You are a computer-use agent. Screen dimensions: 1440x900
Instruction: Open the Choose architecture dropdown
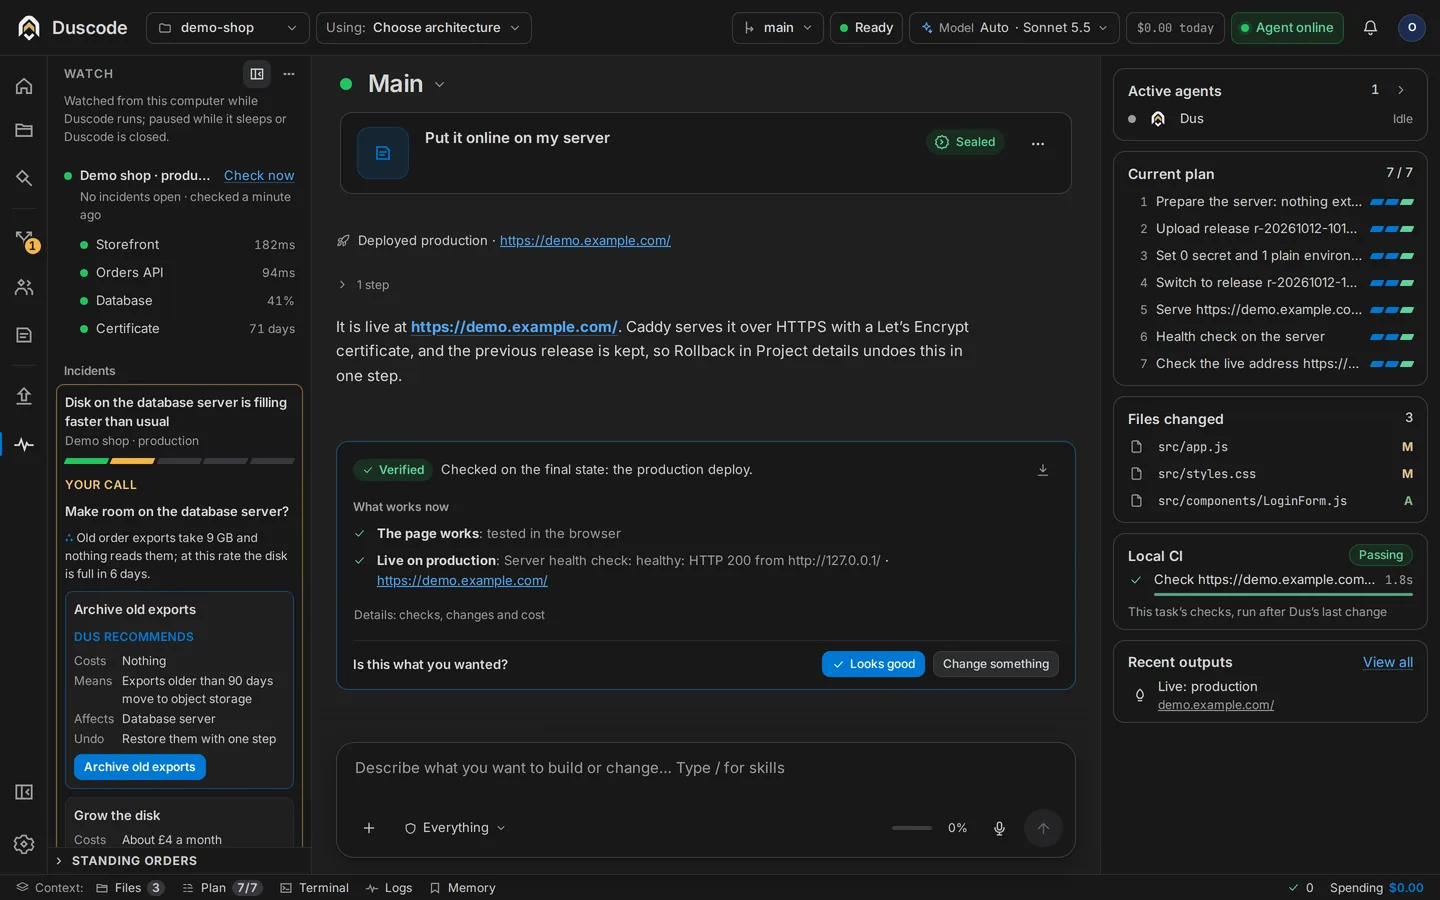coord(423,28)
